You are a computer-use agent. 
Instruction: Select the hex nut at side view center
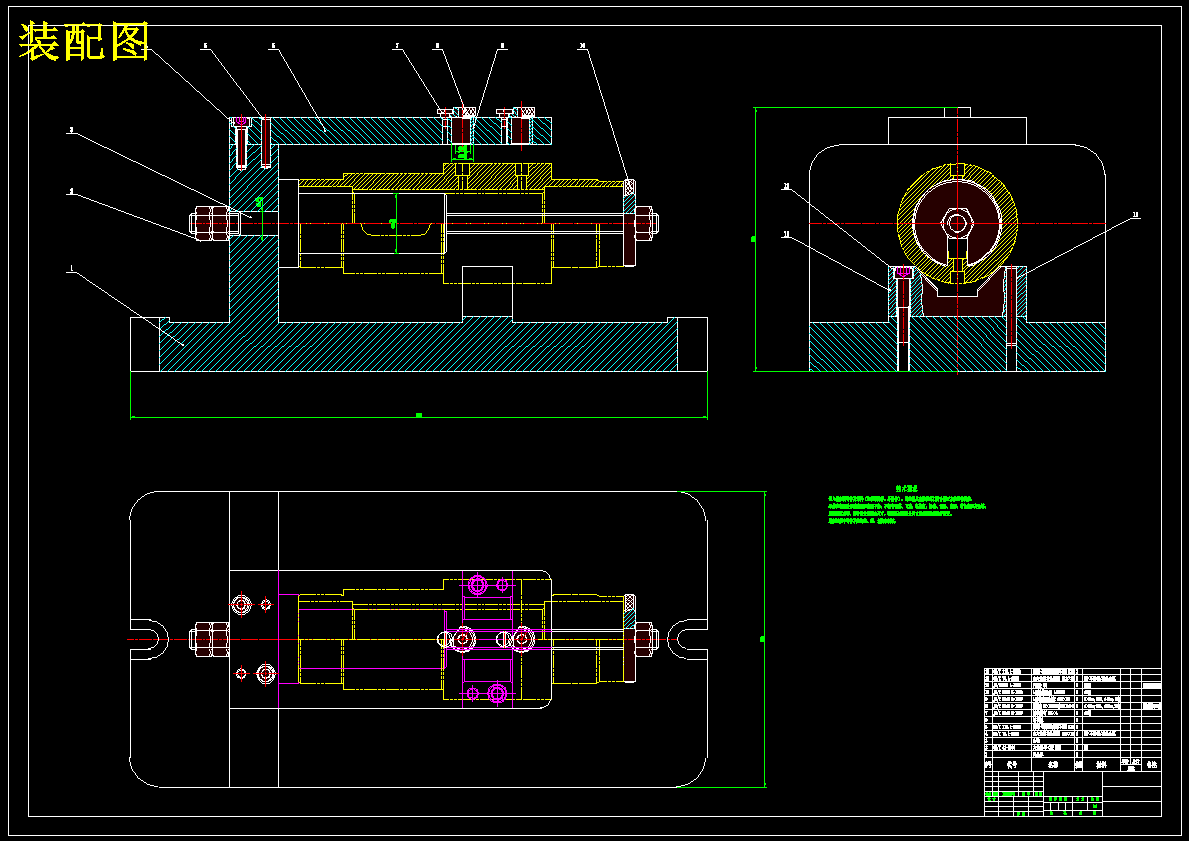point(957,223)
